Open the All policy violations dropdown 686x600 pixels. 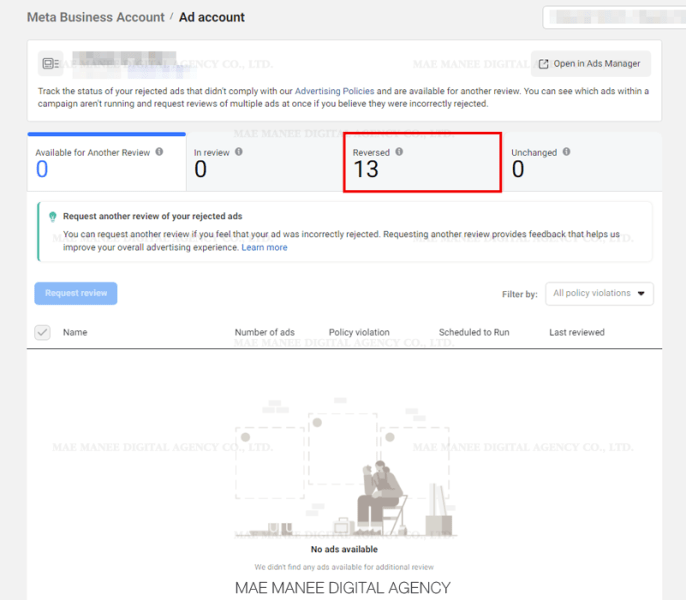(x=600, y=293)
